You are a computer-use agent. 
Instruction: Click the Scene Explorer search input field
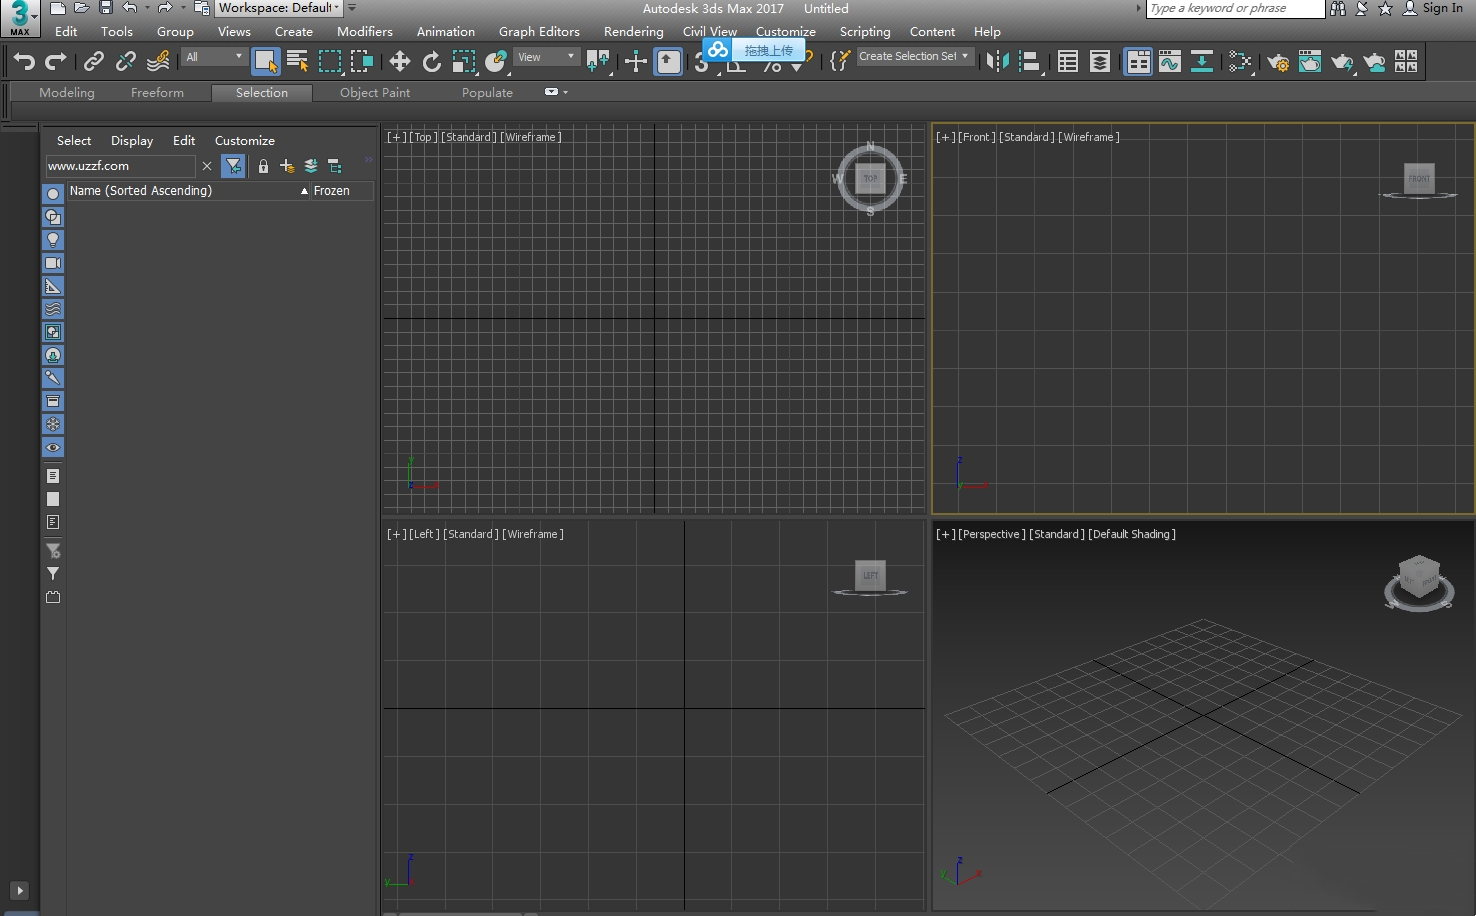[120, 166]
